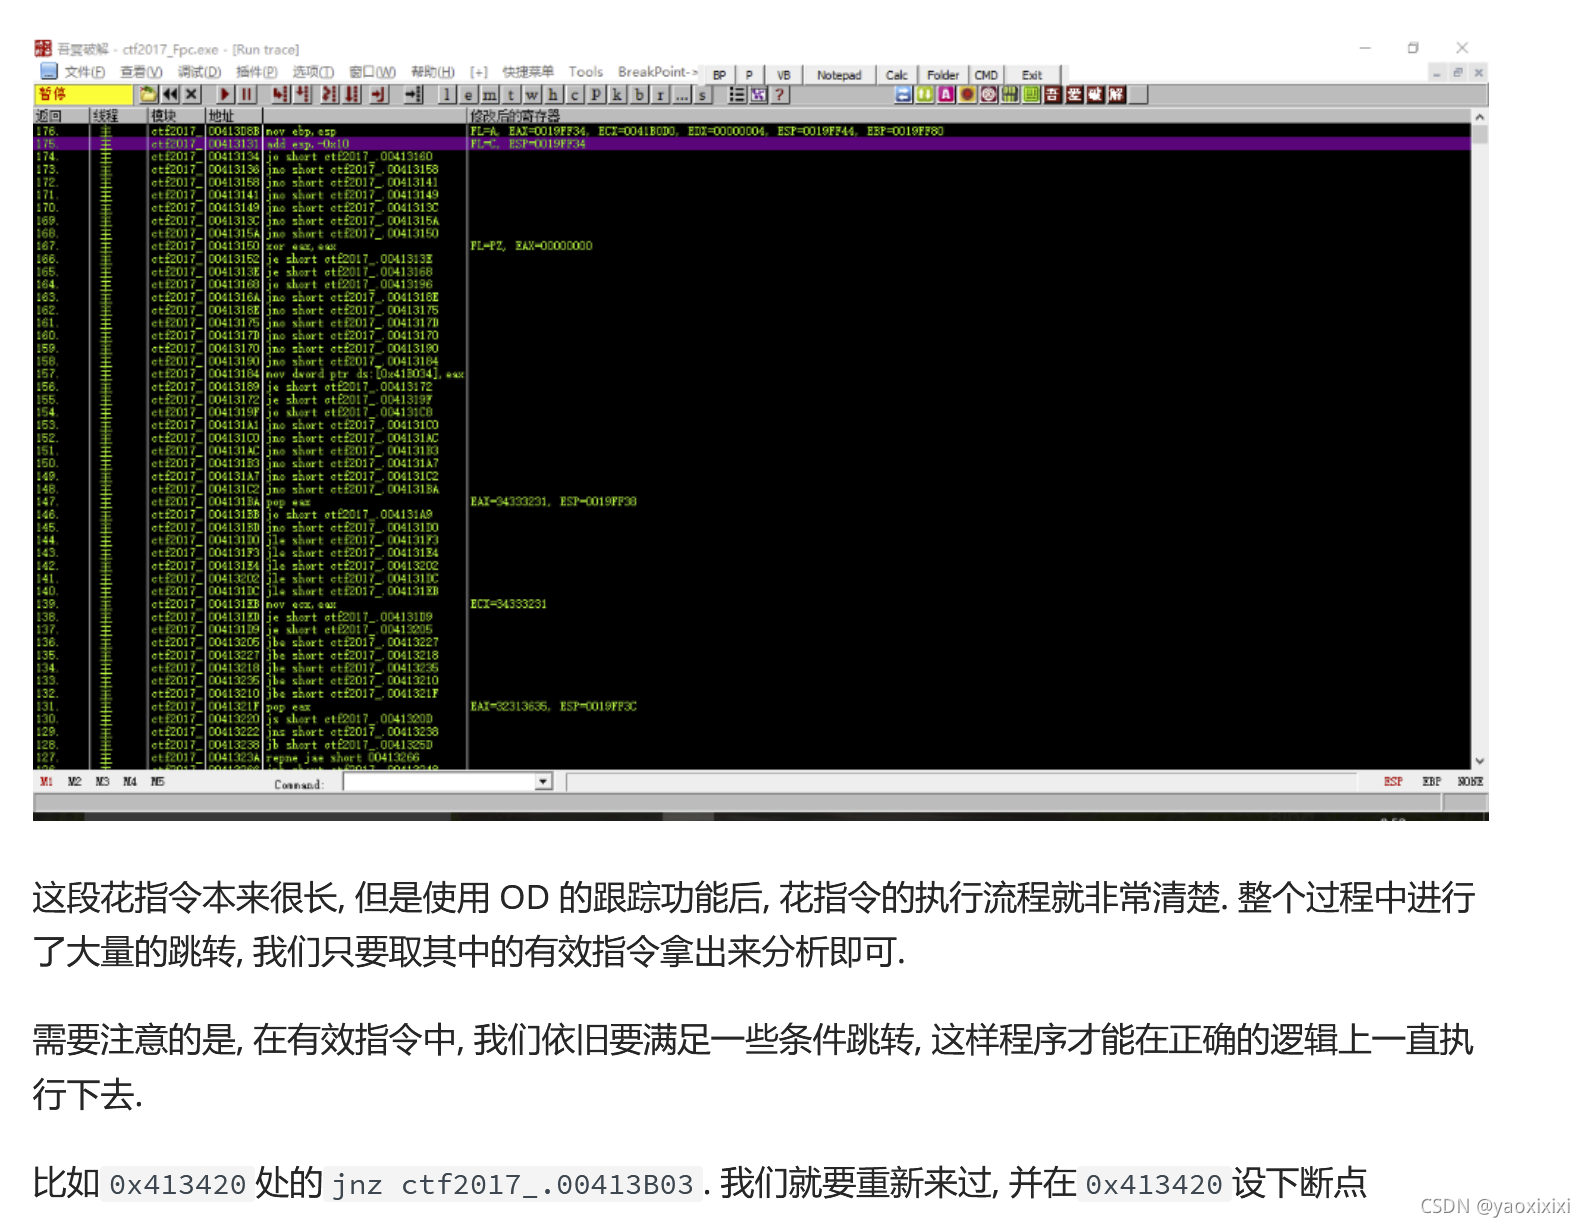The image size is (1585, 1227).
Task: Open the Memory map with the 'm' button
Action: coord(489,94)
